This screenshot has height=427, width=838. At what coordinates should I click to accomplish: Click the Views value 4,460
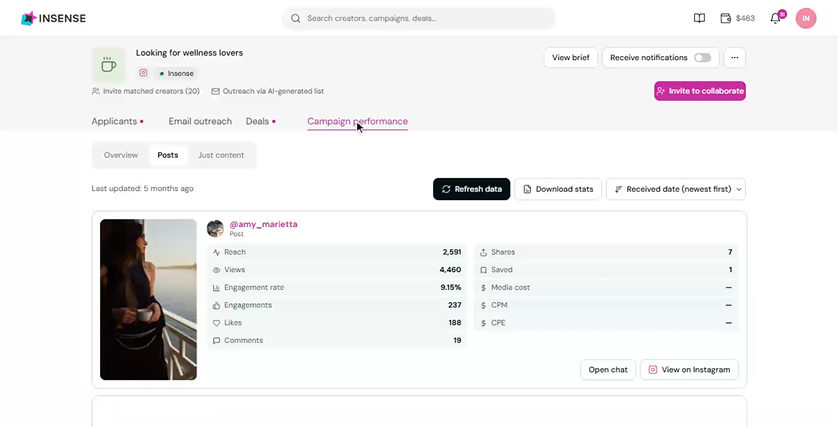450,270
